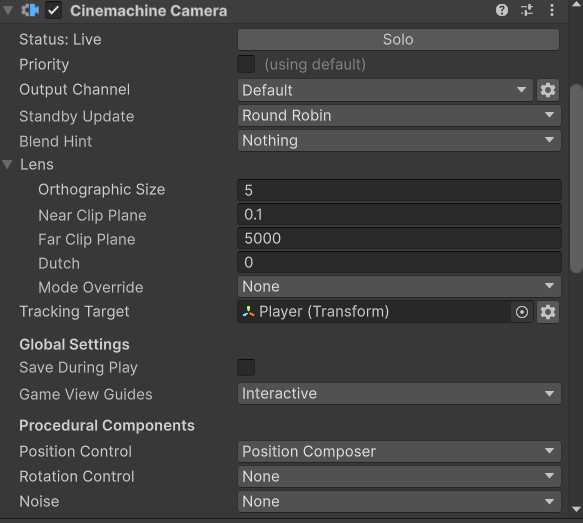
Task: Click the scrollbar up arrow
Action: click(x=576, y=4)
